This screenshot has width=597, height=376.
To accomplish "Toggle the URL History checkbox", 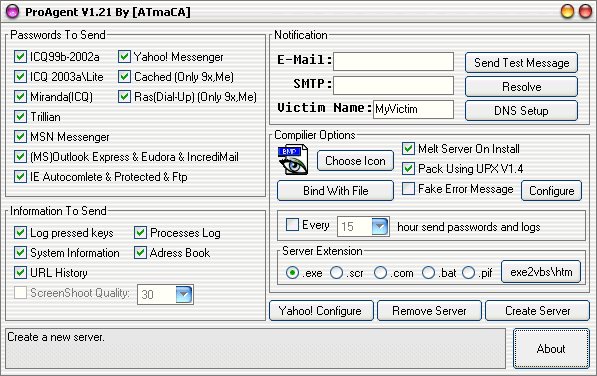I will (x=20, y=272).
